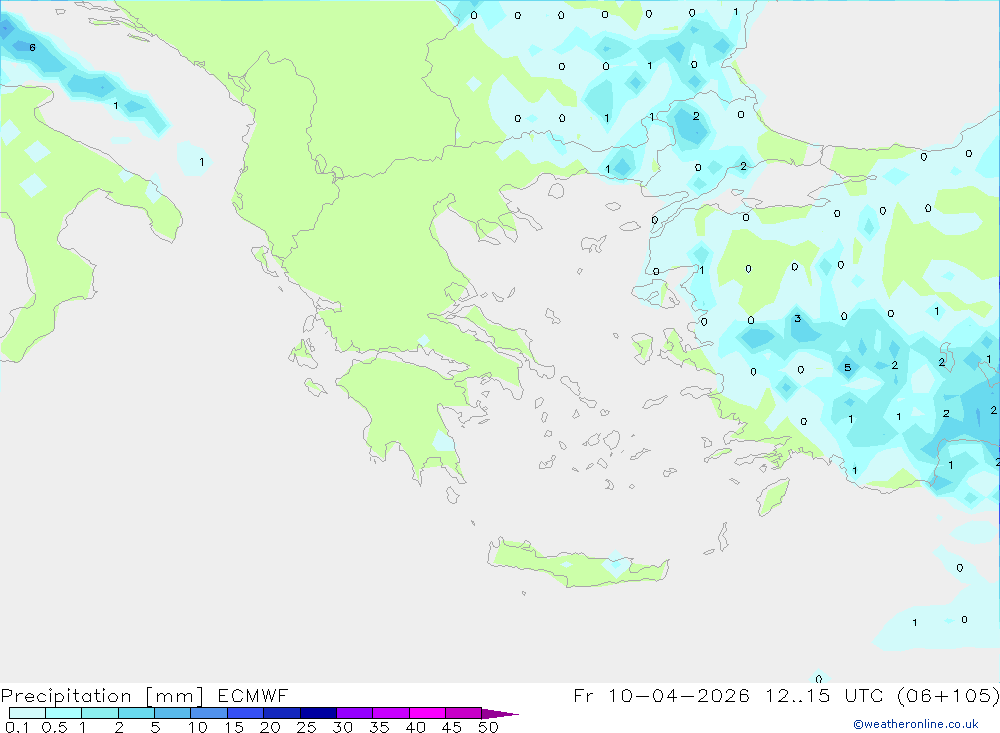Screen dimensions: 1000x733
Task: Click the '6' precipitation value on map
Action: (x=33, y=47)
